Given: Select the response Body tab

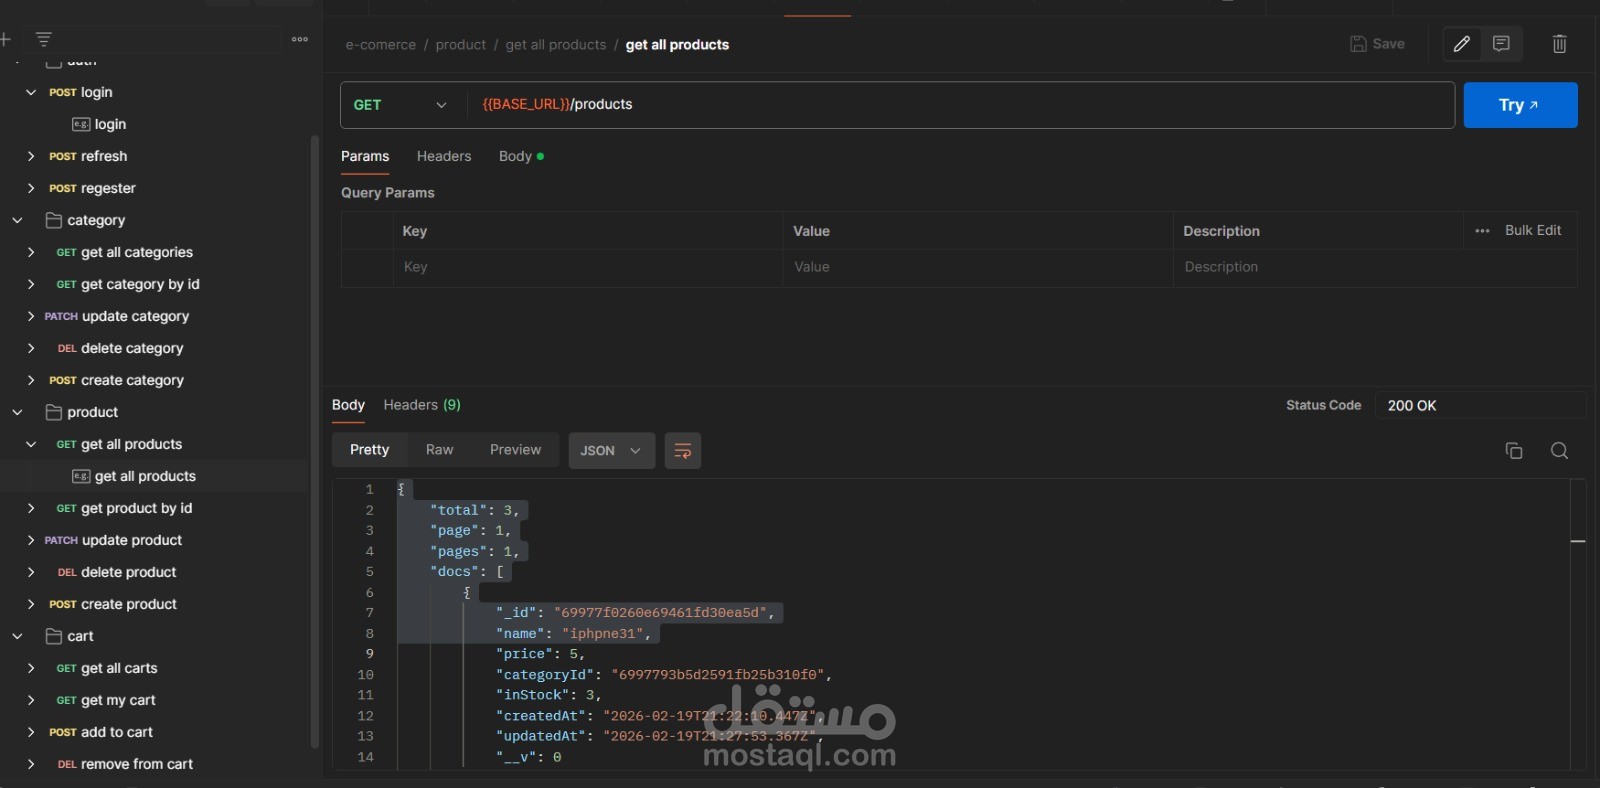Looking at the screenshot, I should tap(348, 405).
